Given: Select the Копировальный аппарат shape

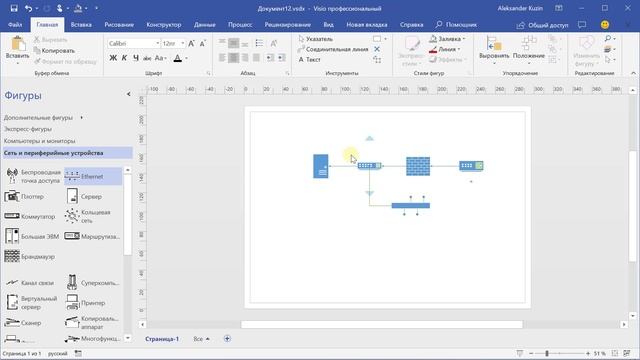Looking at the screenshot, I should (x=93, y=322).
